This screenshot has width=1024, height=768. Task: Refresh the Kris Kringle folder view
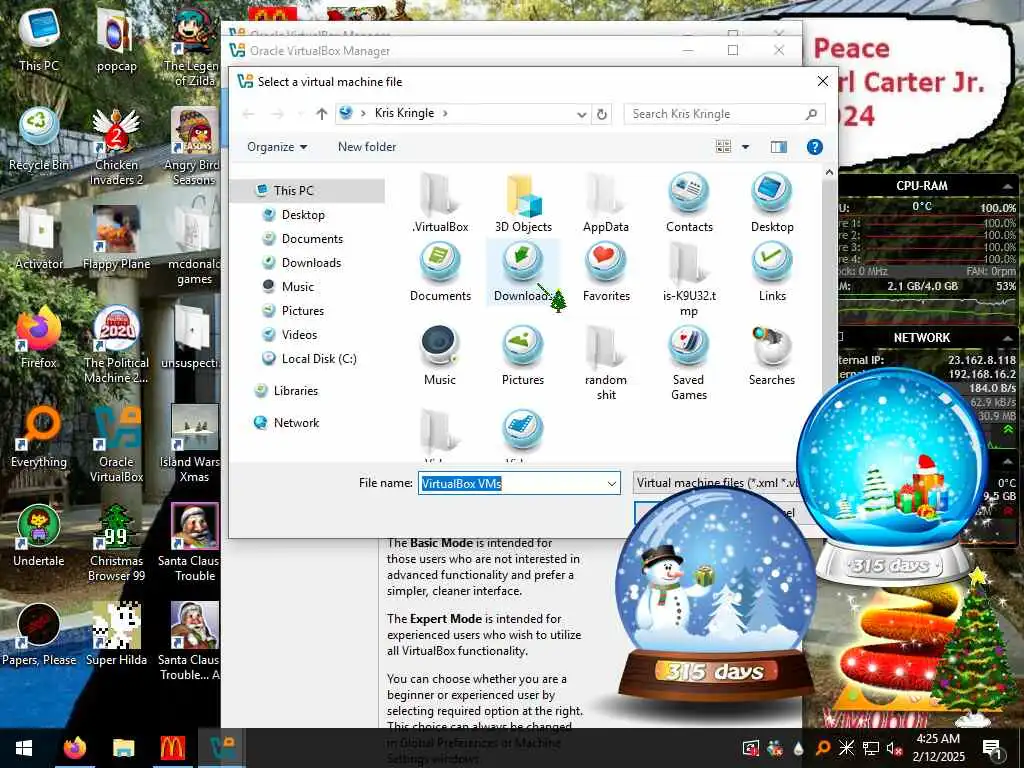[x=601, y=114]
